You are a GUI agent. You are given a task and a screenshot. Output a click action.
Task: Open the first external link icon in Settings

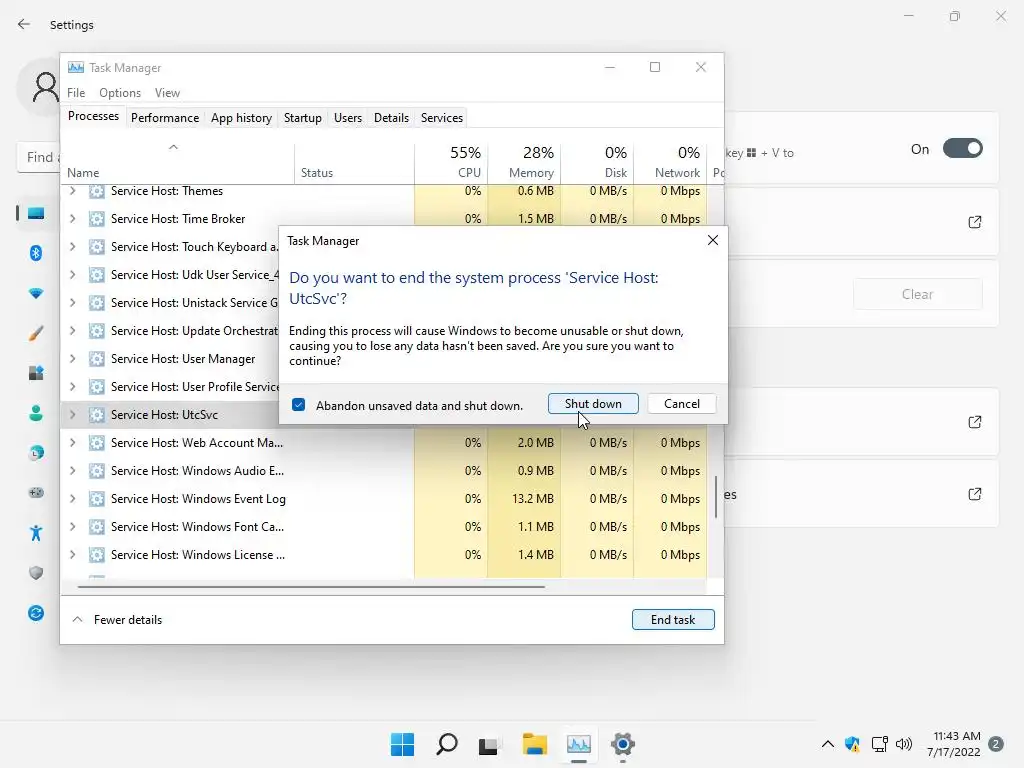[x=974, y=222]
